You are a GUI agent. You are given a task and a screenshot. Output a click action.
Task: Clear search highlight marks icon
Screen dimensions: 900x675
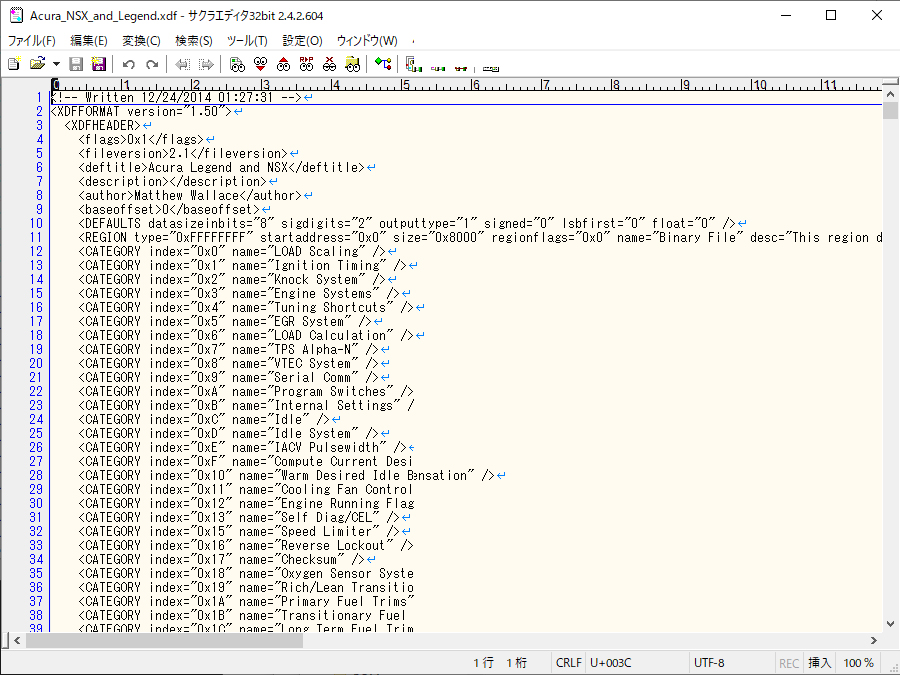coord(329,64)
